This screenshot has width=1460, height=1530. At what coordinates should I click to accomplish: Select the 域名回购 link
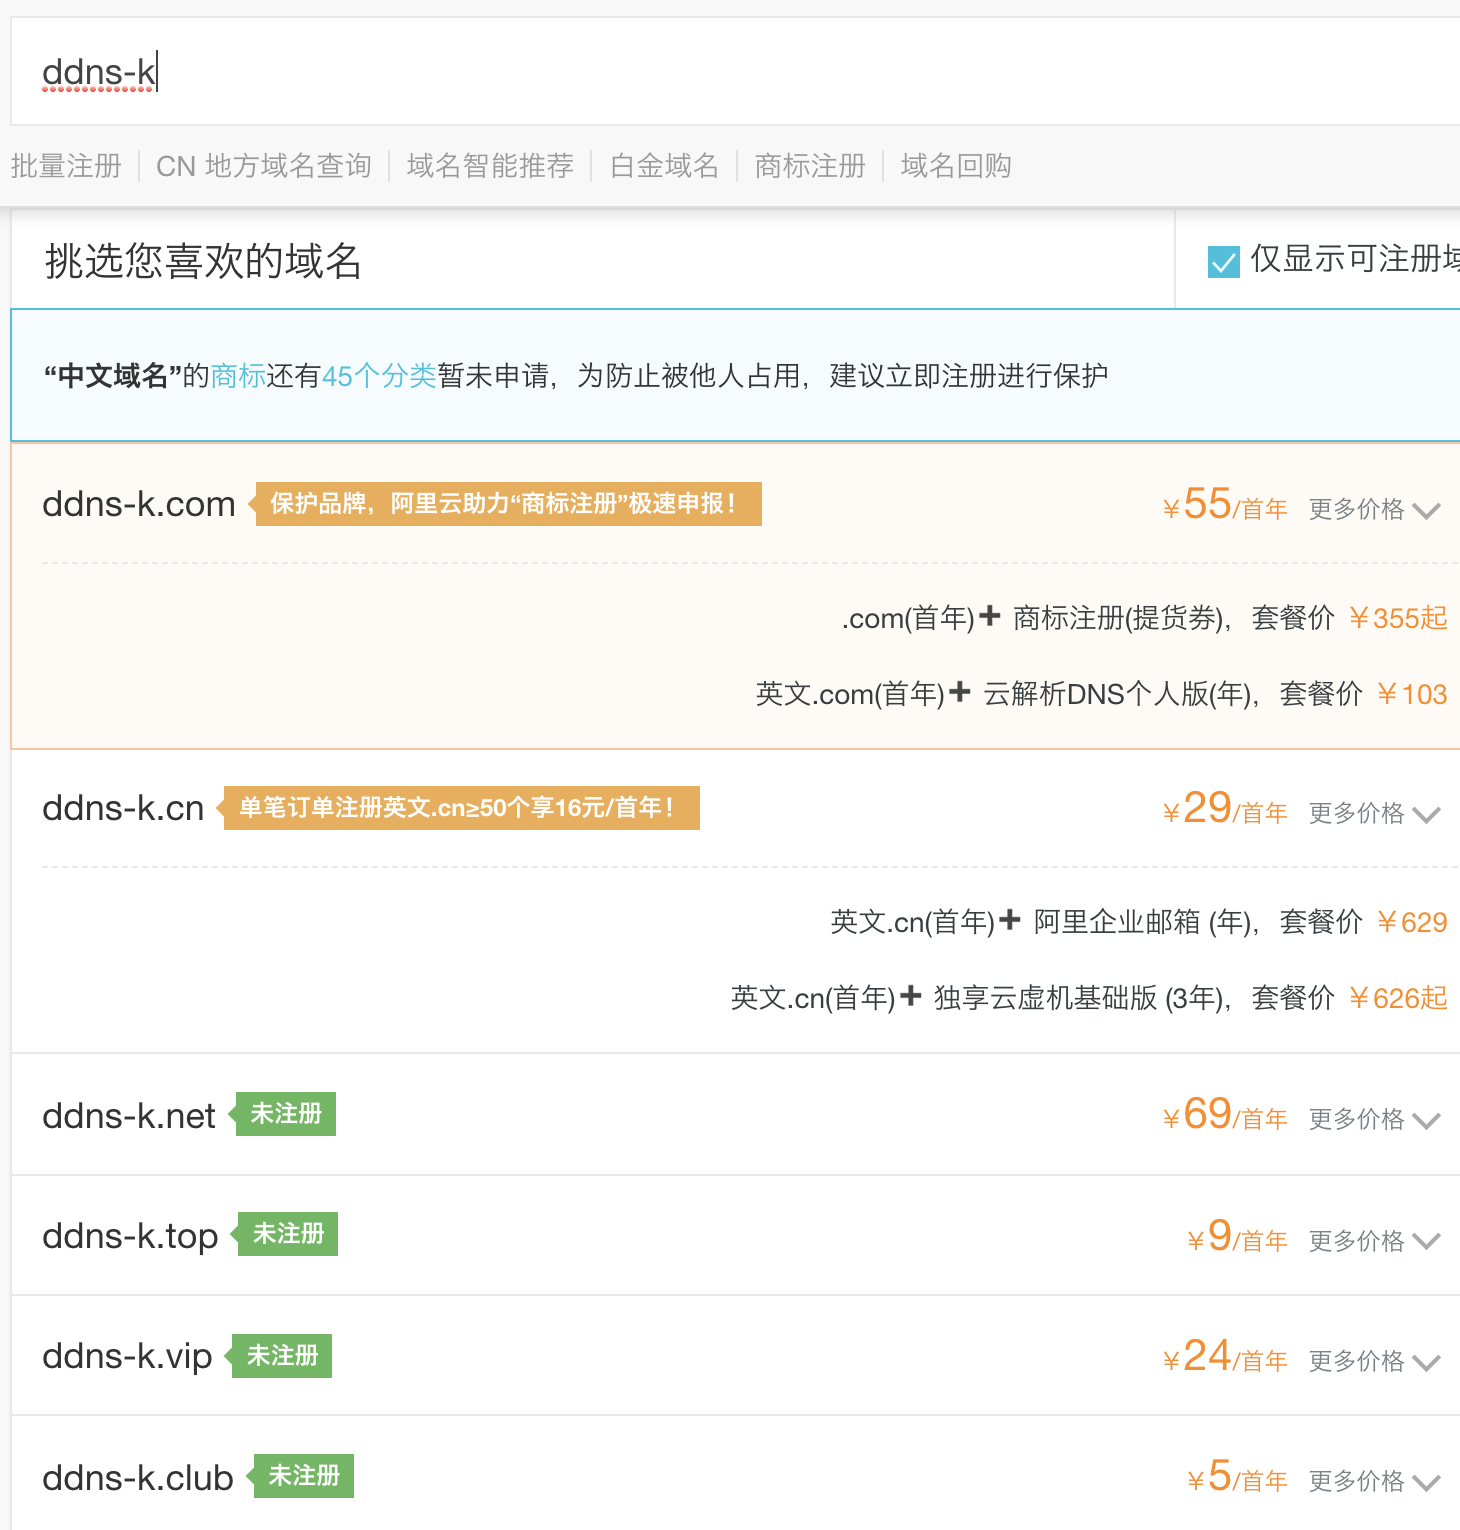[x=956, y=166]
